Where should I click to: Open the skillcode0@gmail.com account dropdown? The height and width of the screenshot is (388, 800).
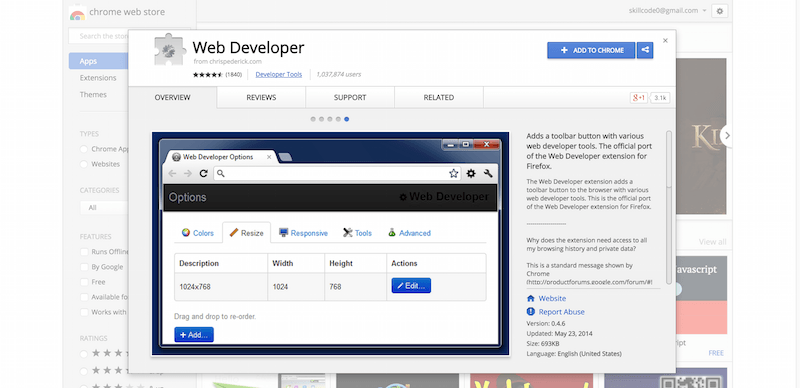[x=667, y=11]
